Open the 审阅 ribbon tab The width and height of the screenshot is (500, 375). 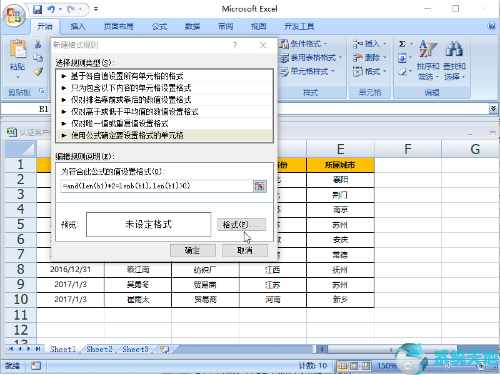(x=225, y=26)
